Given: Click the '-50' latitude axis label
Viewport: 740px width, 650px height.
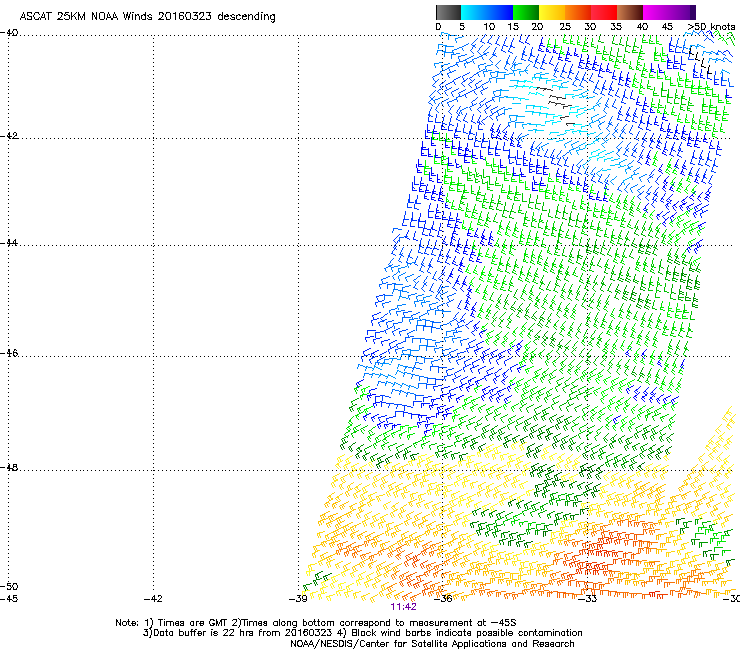Looking at the screenshot, I should 9,586.
